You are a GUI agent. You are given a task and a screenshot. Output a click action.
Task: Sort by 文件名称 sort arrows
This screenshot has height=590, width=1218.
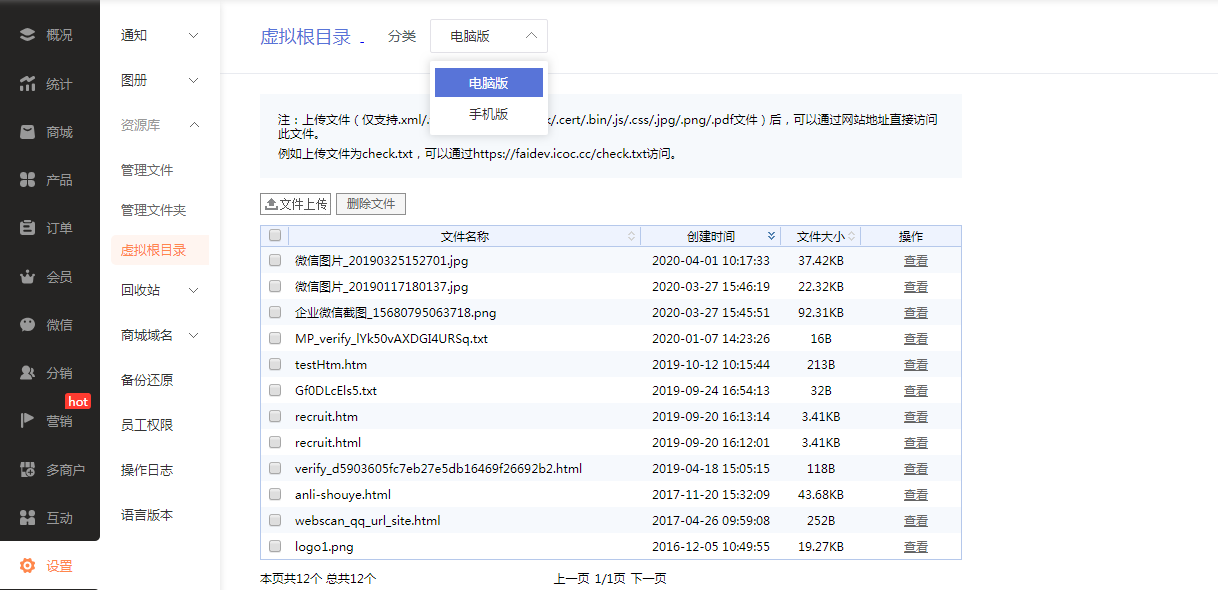click(x=631, y=236)
